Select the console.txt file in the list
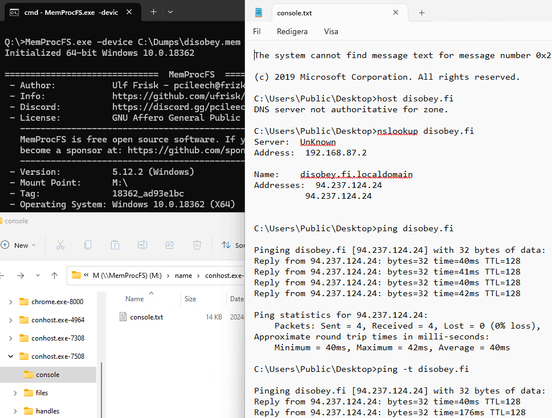 coord(146,317)
